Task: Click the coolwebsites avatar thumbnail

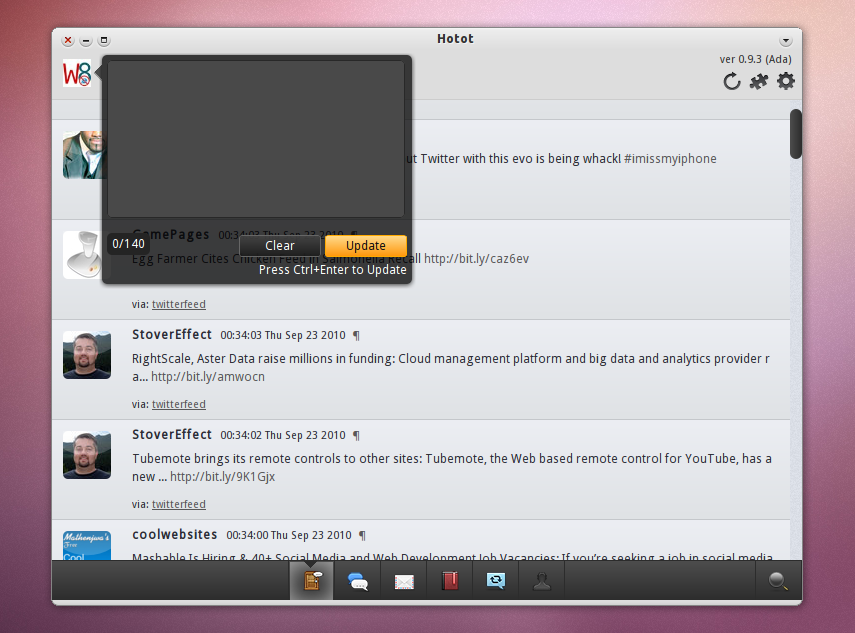Action: point(87,546)
